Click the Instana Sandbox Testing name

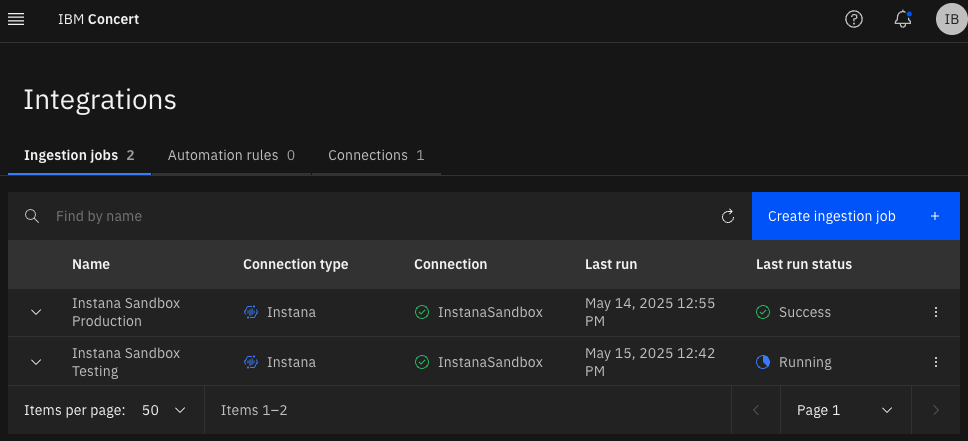point(126,362)
